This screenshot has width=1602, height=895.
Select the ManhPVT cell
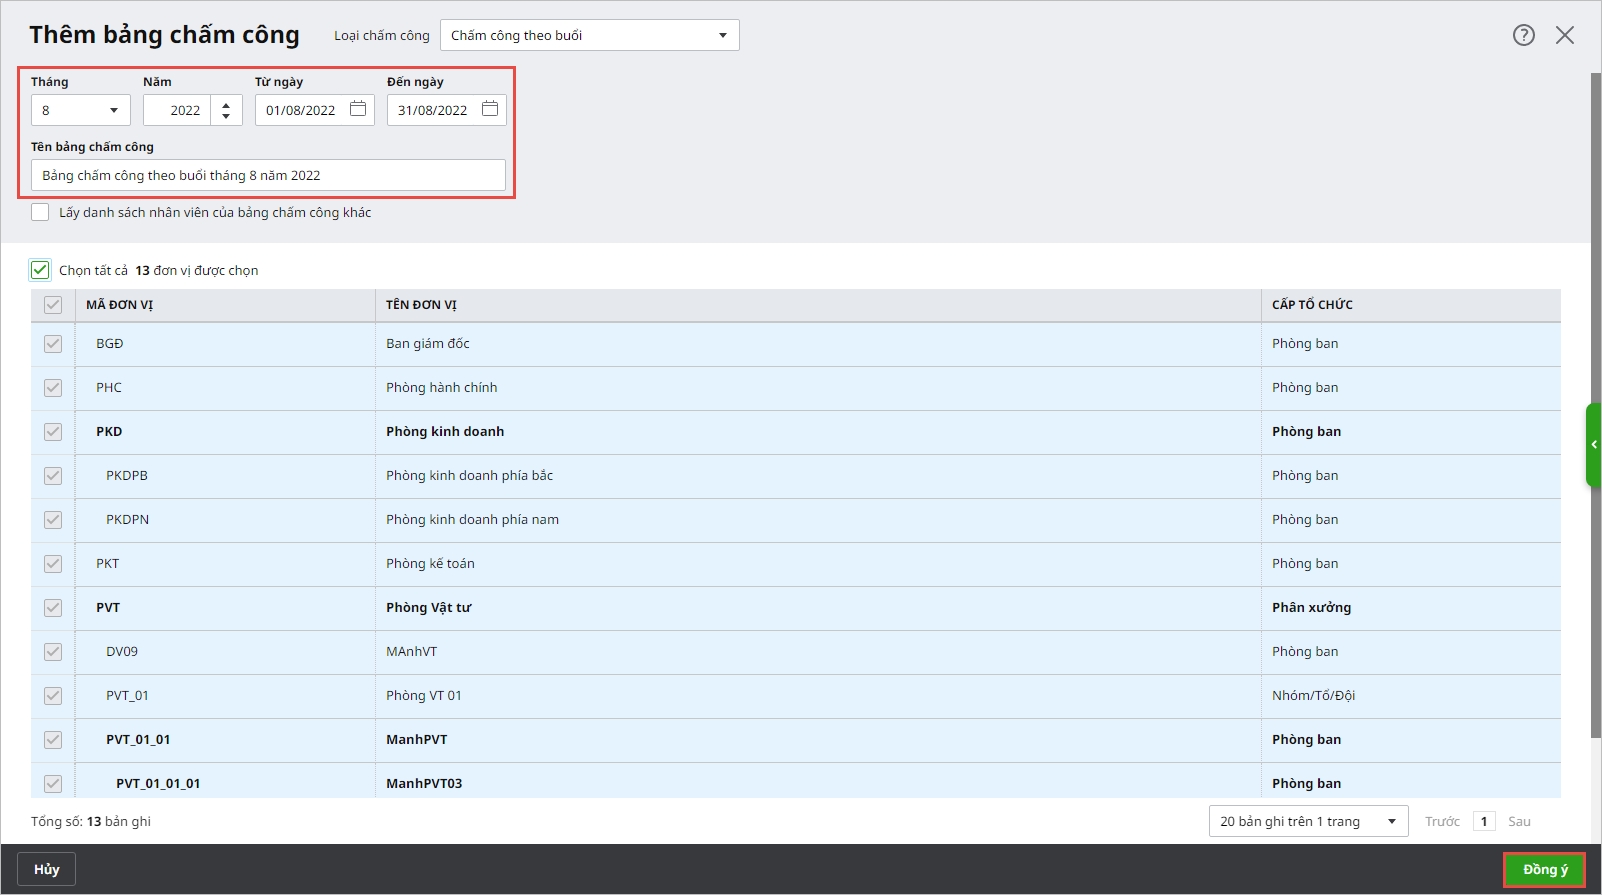pyautogui.click(x=818, y=740)
